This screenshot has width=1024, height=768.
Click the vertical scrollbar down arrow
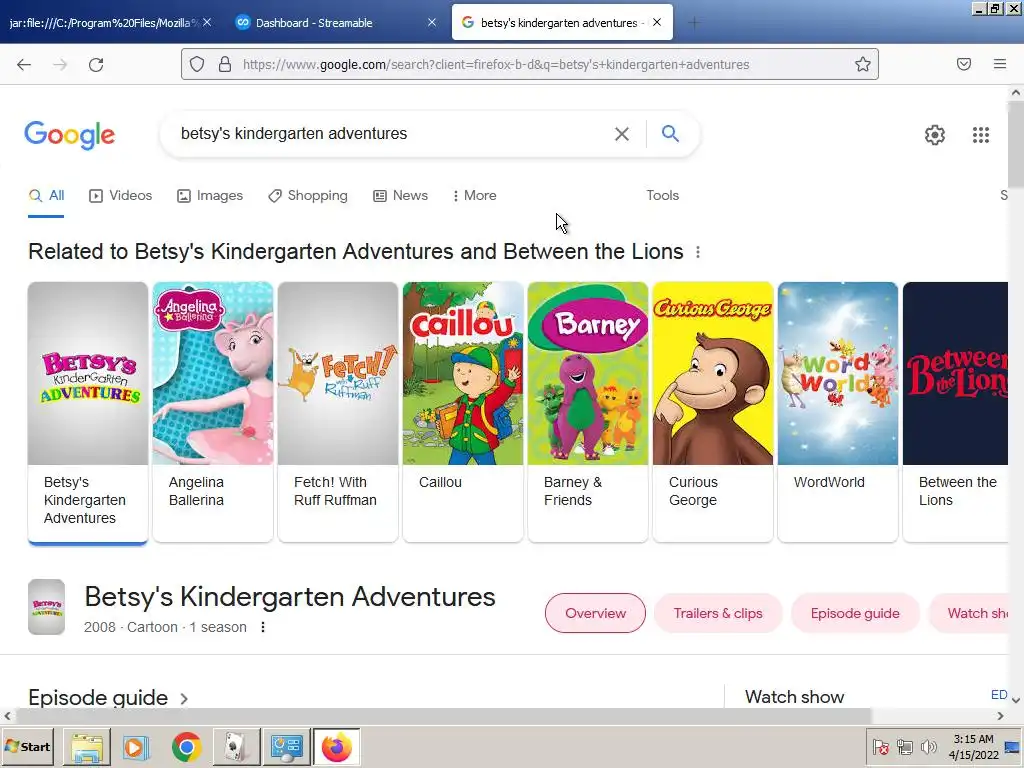1016,699
